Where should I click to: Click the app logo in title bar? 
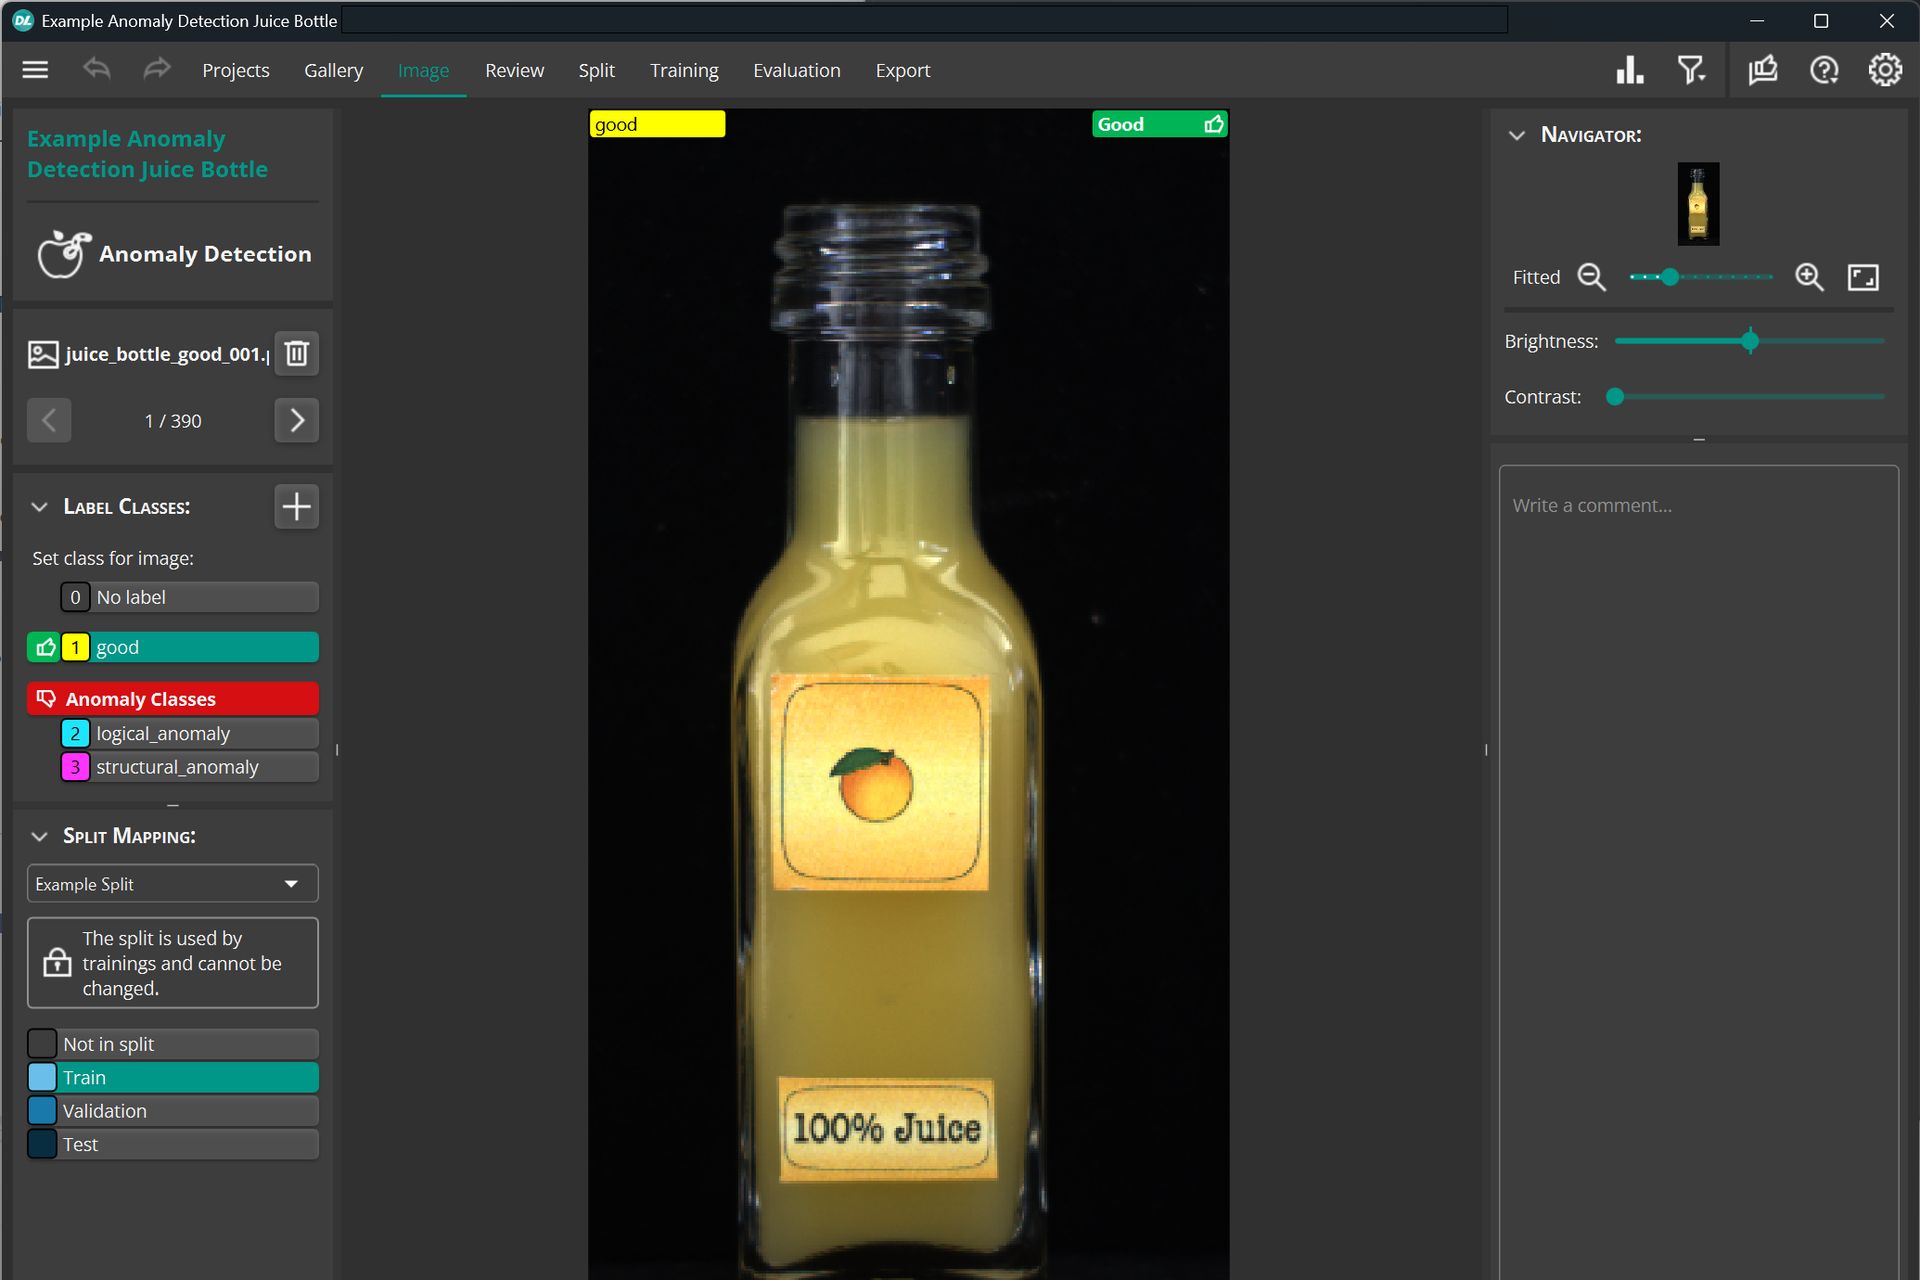(x=22, y=20)
